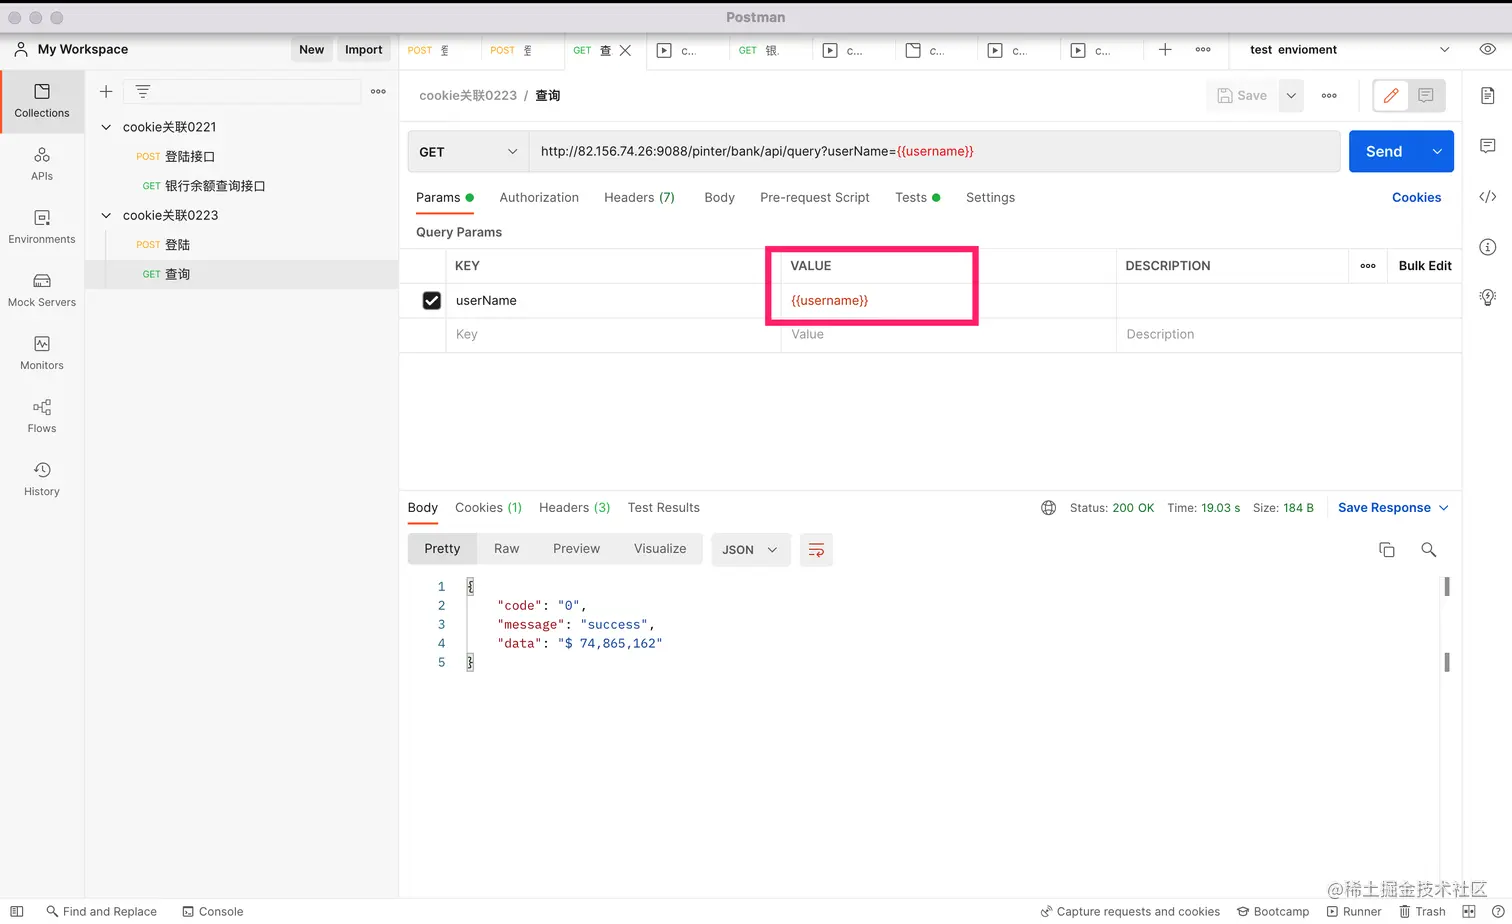Open the Save dropdown arrow
1512x924 pixels.
pos(1291,95)
